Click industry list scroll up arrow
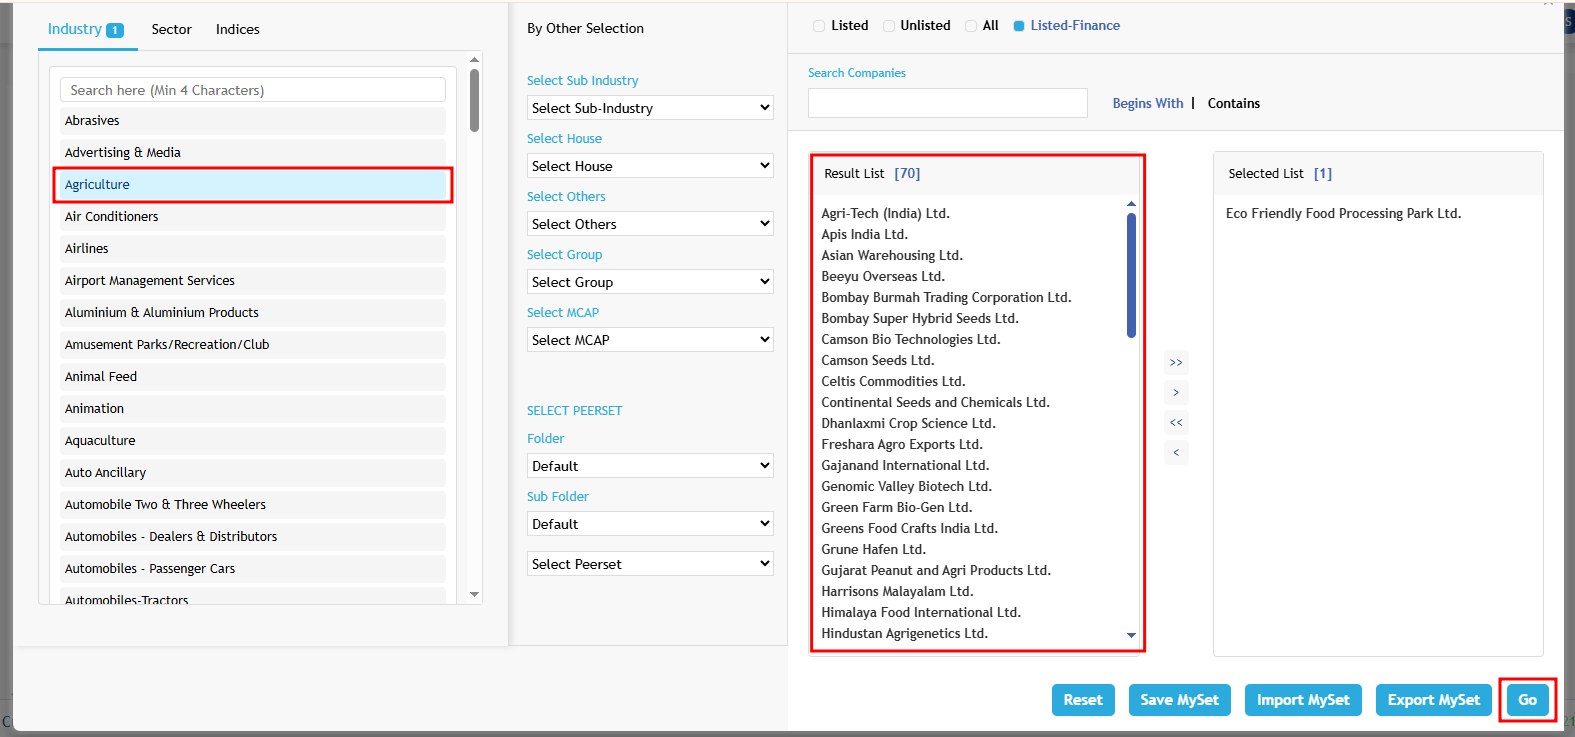The width and height of the screenshot is (1575, 737). click(474, 60)
